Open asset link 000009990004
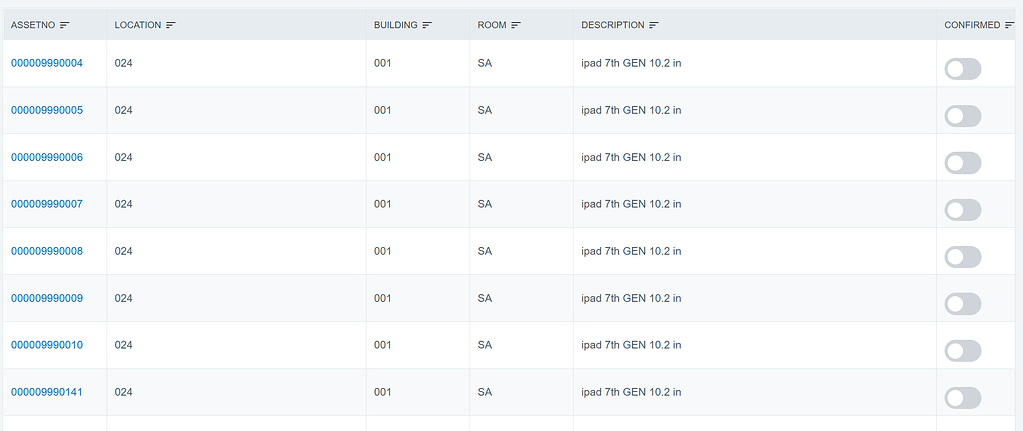 pyautogui.click(x=47, y=63)
